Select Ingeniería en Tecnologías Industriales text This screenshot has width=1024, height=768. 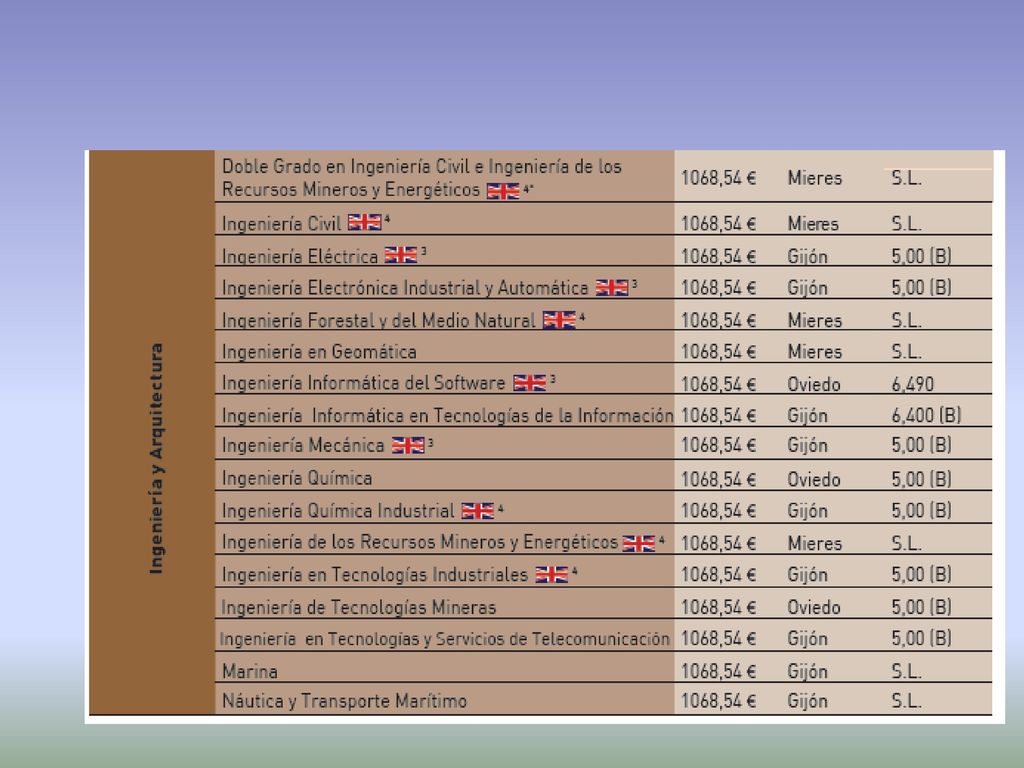coord(374,575)
